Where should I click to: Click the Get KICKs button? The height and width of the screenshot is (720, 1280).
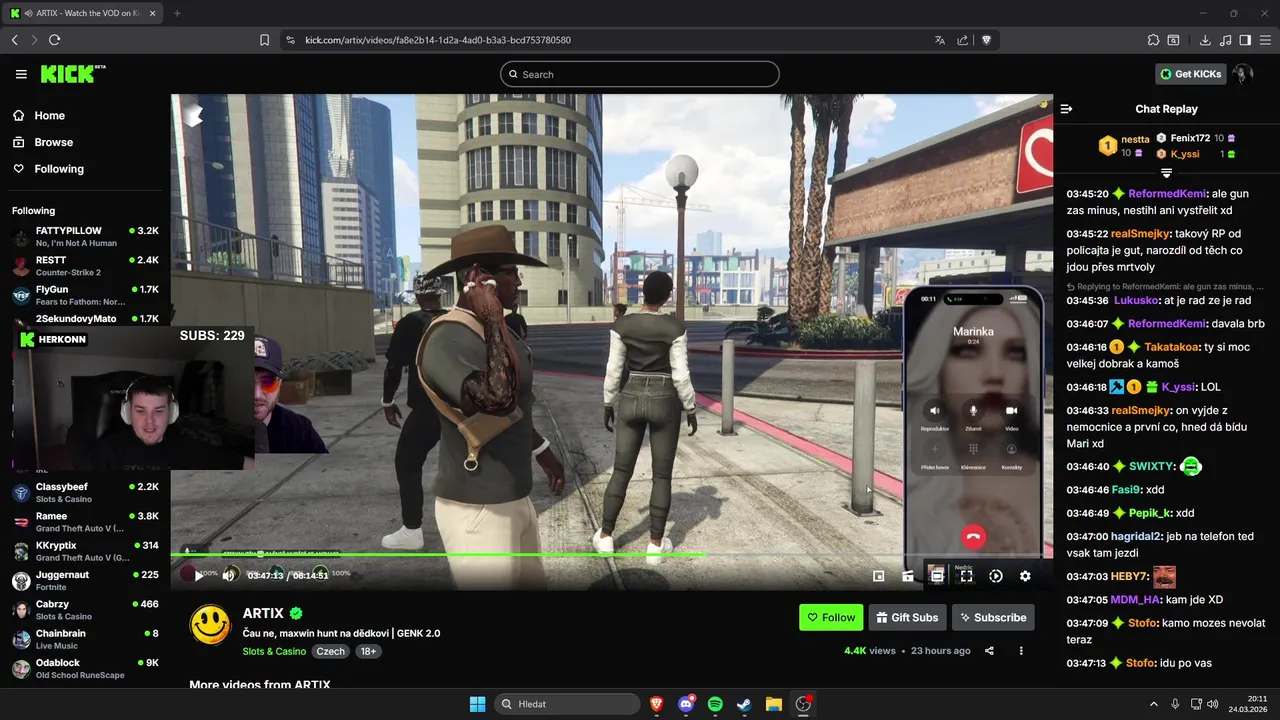coord(1191,74)
